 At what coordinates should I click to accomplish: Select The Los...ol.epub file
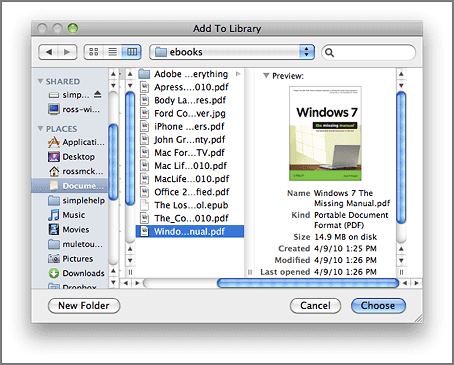pos(190,205)
